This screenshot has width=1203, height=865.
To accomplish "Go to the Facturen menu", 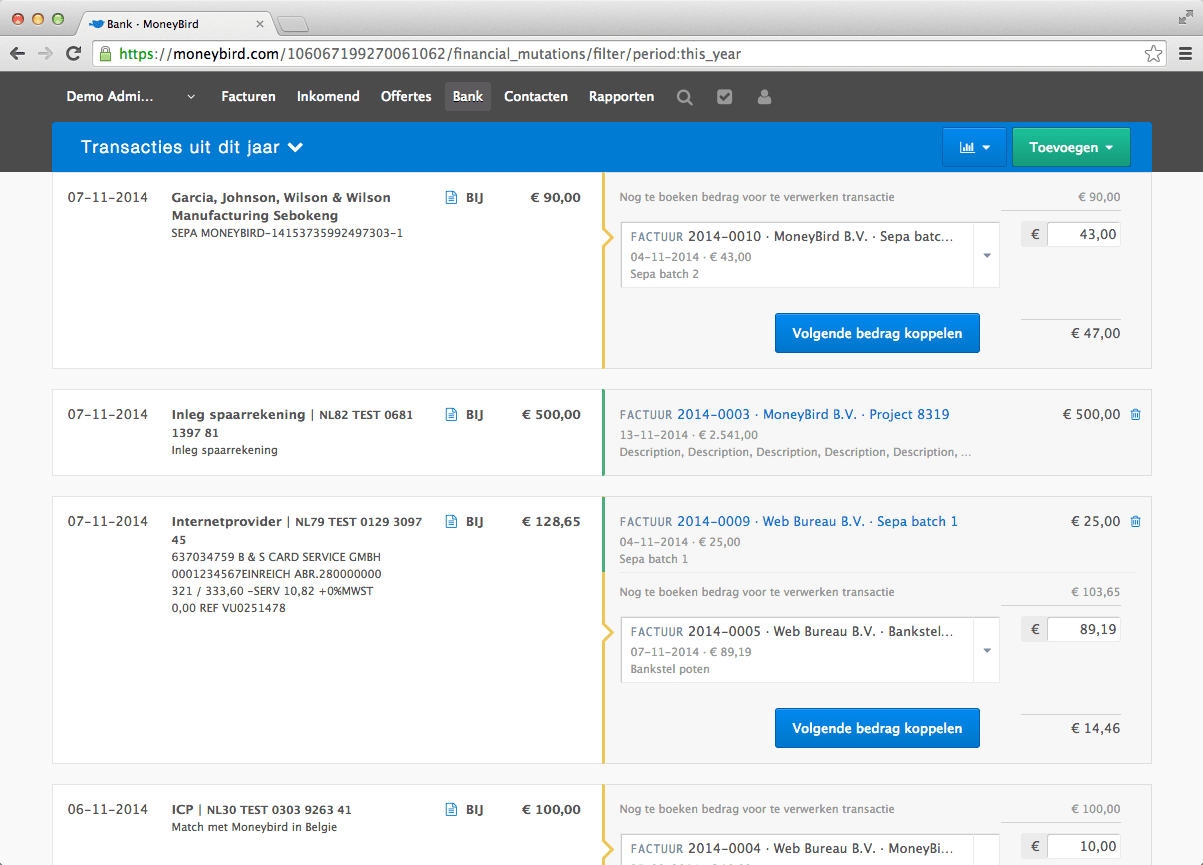I will 248,97.
